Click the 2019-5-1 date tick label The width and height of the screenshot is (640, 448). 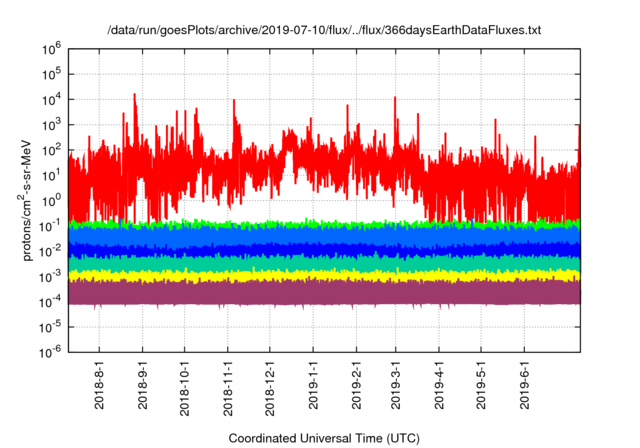[481, 384]
